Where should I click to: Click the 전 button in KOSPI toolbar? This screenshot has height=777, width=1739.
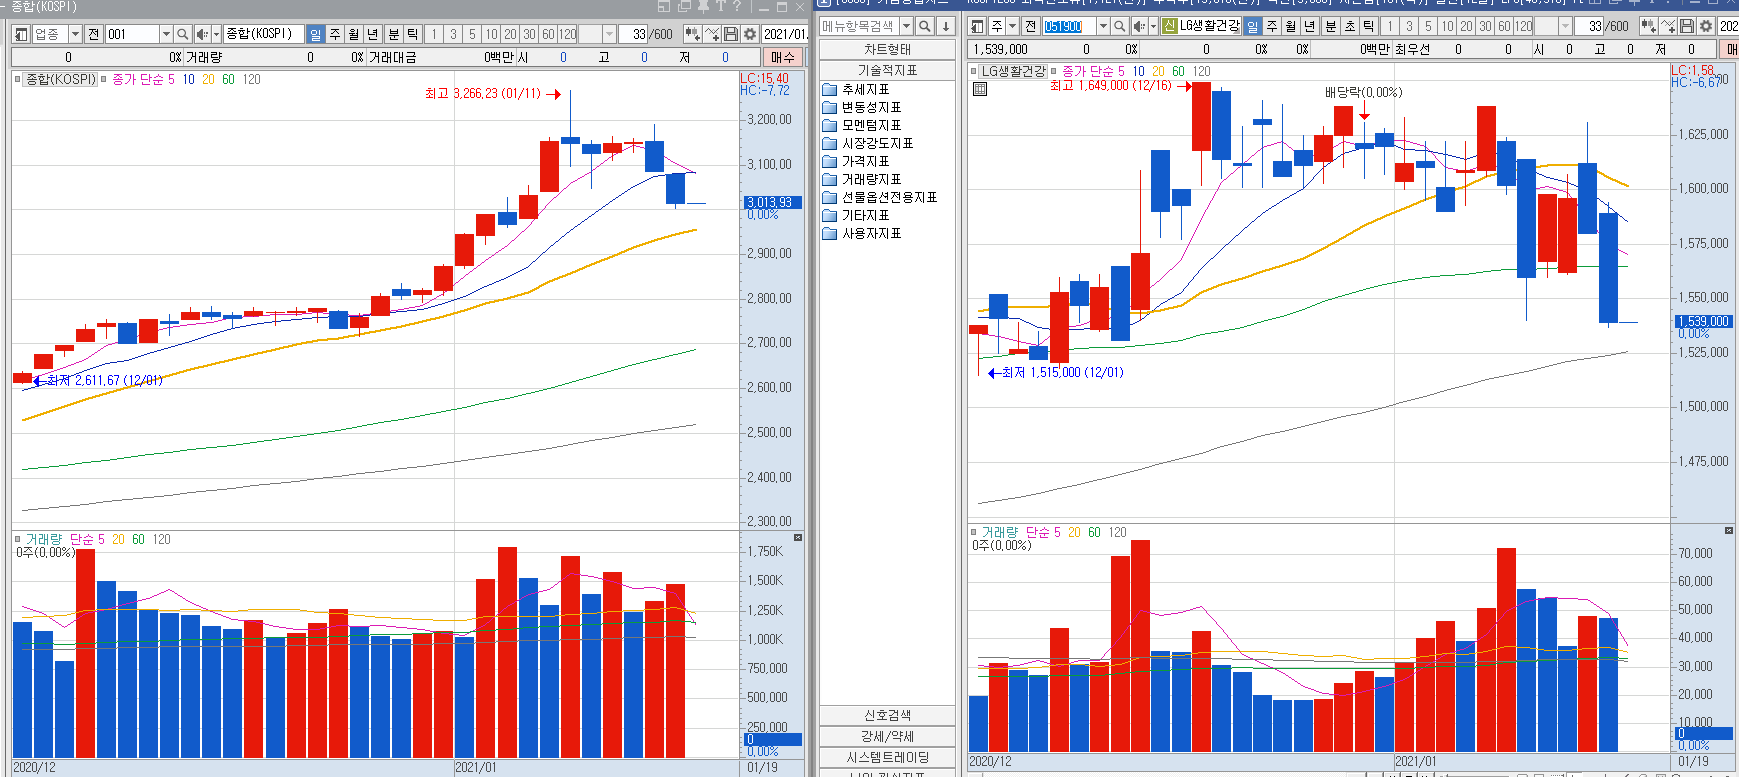point(94,34)
